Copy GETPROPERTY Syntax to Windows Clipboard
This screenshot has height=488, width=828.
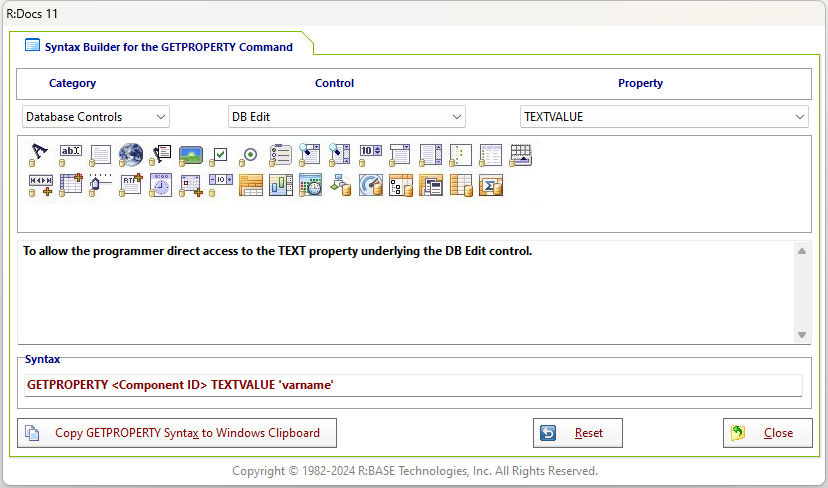177,433
